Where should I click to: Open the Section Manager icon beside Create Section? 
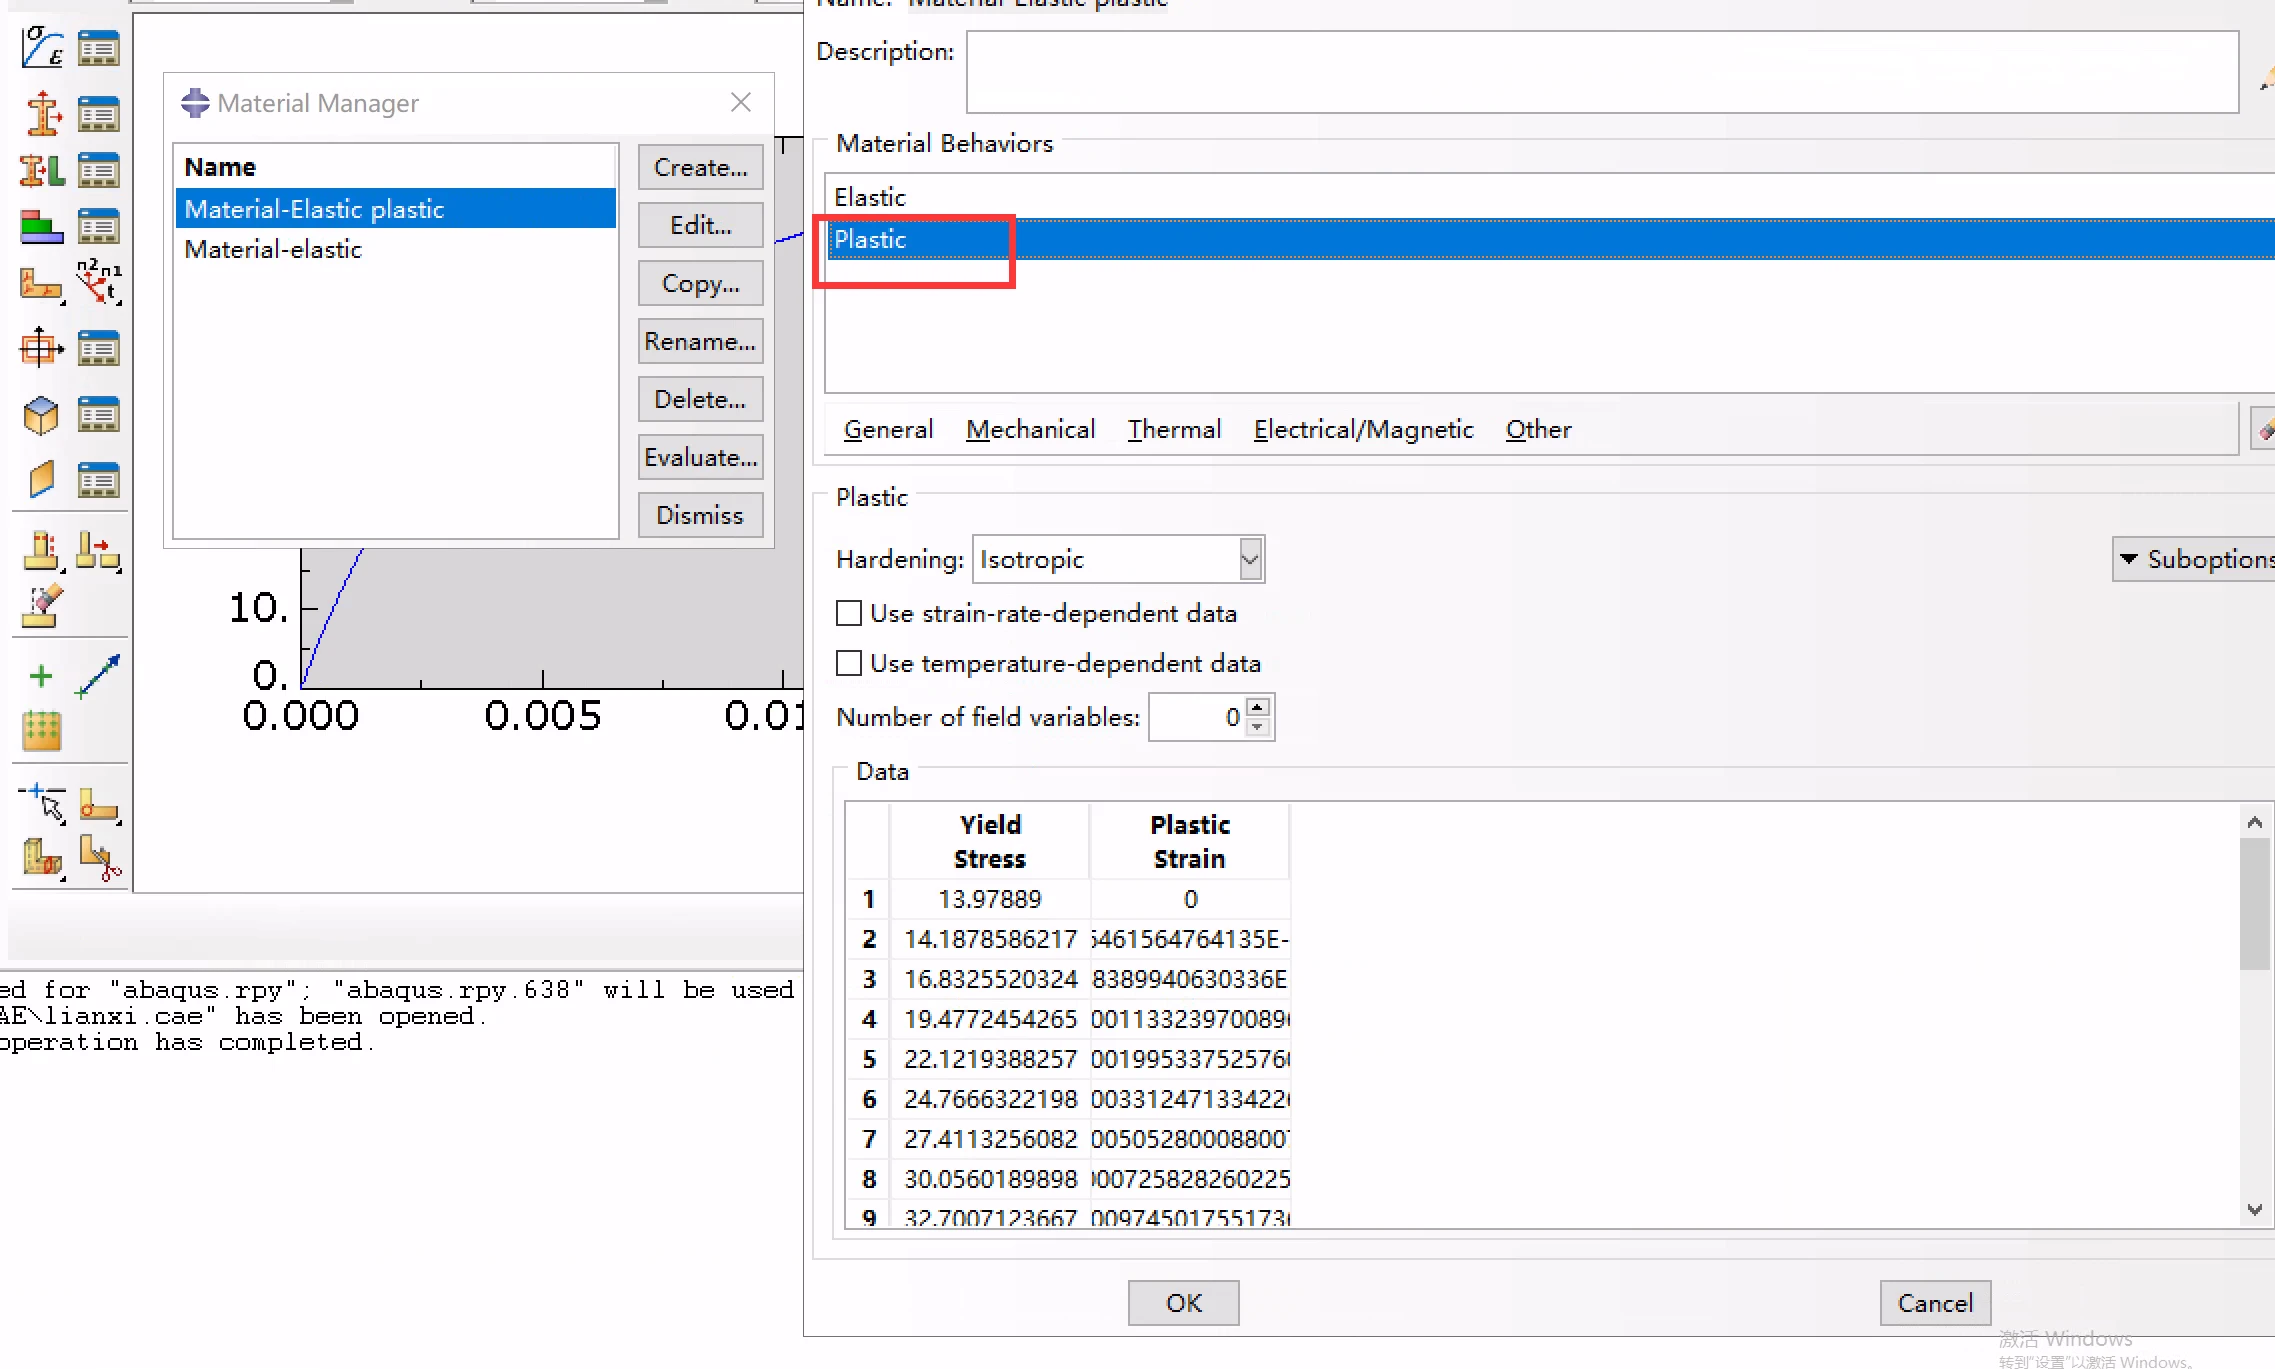(99, 113)
